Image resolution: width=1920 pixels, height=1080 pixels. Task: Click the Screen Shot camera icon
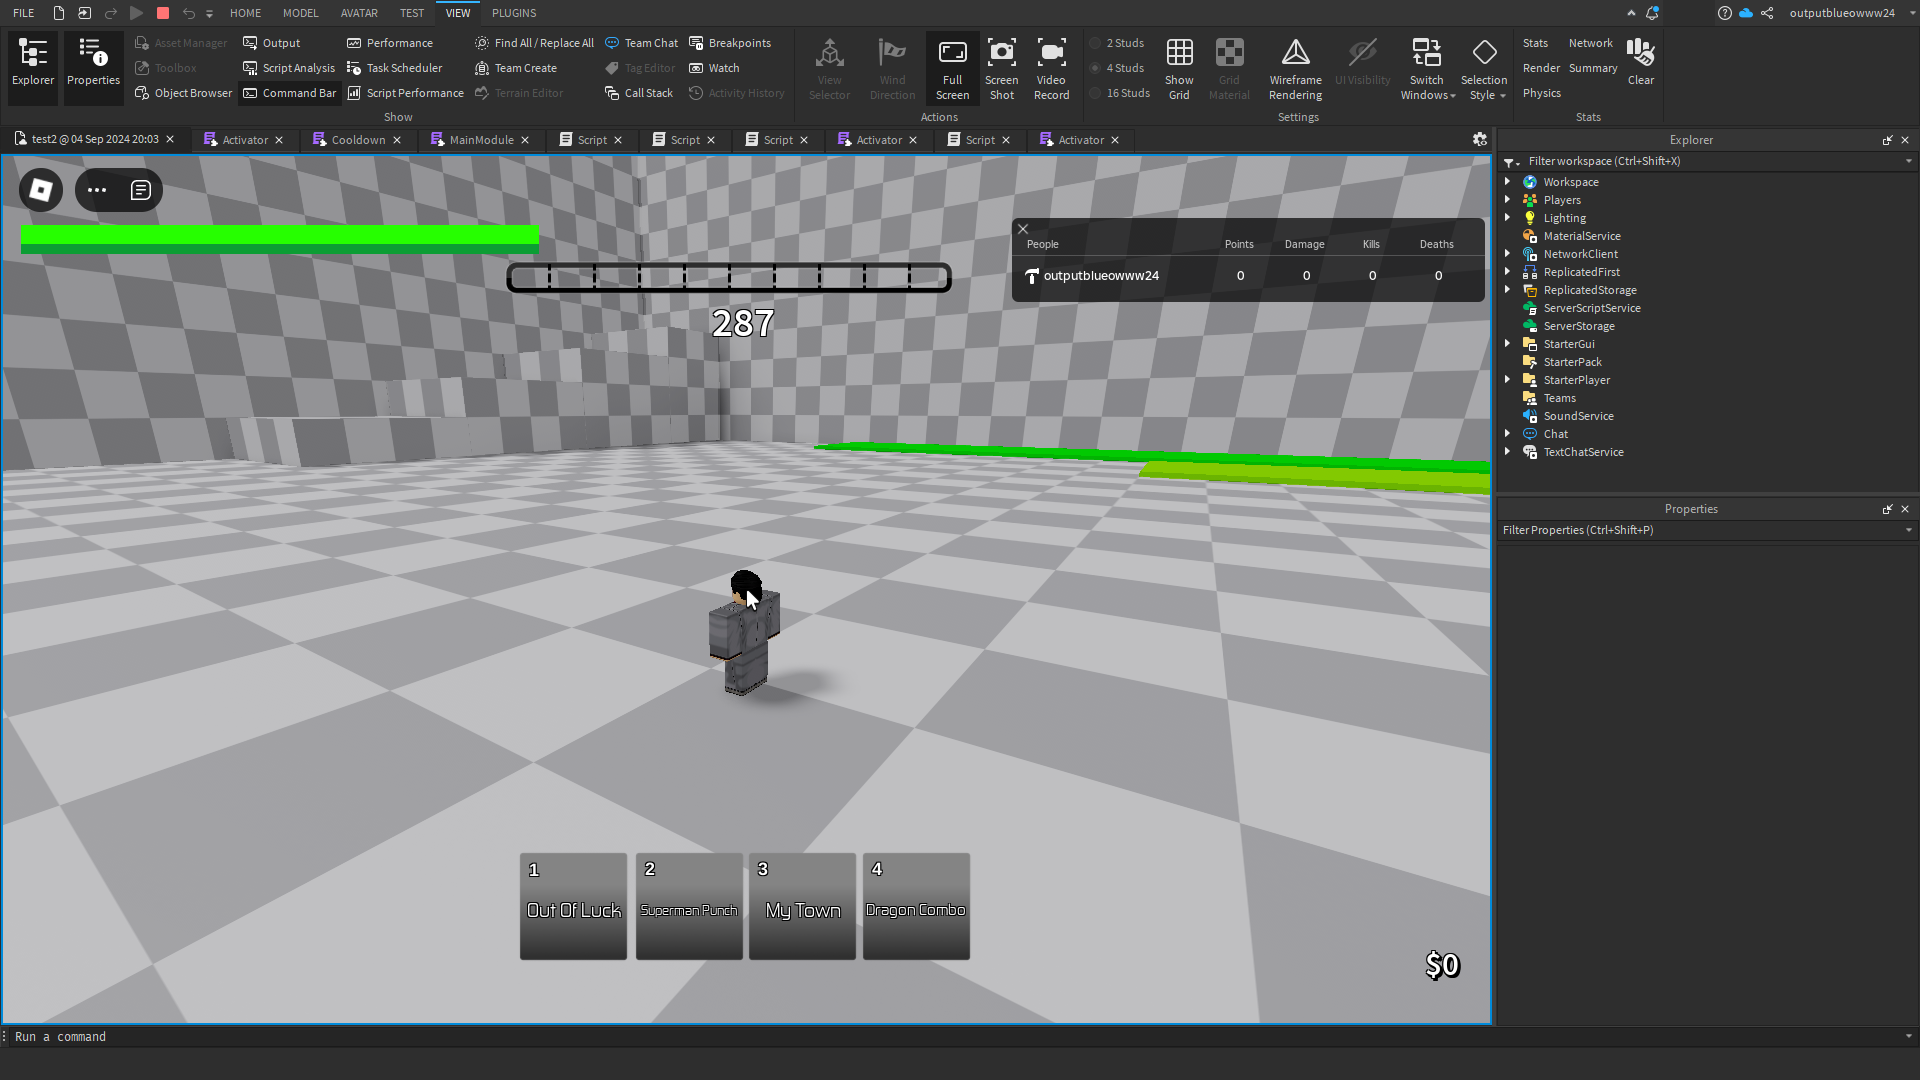click(1001, 53)
